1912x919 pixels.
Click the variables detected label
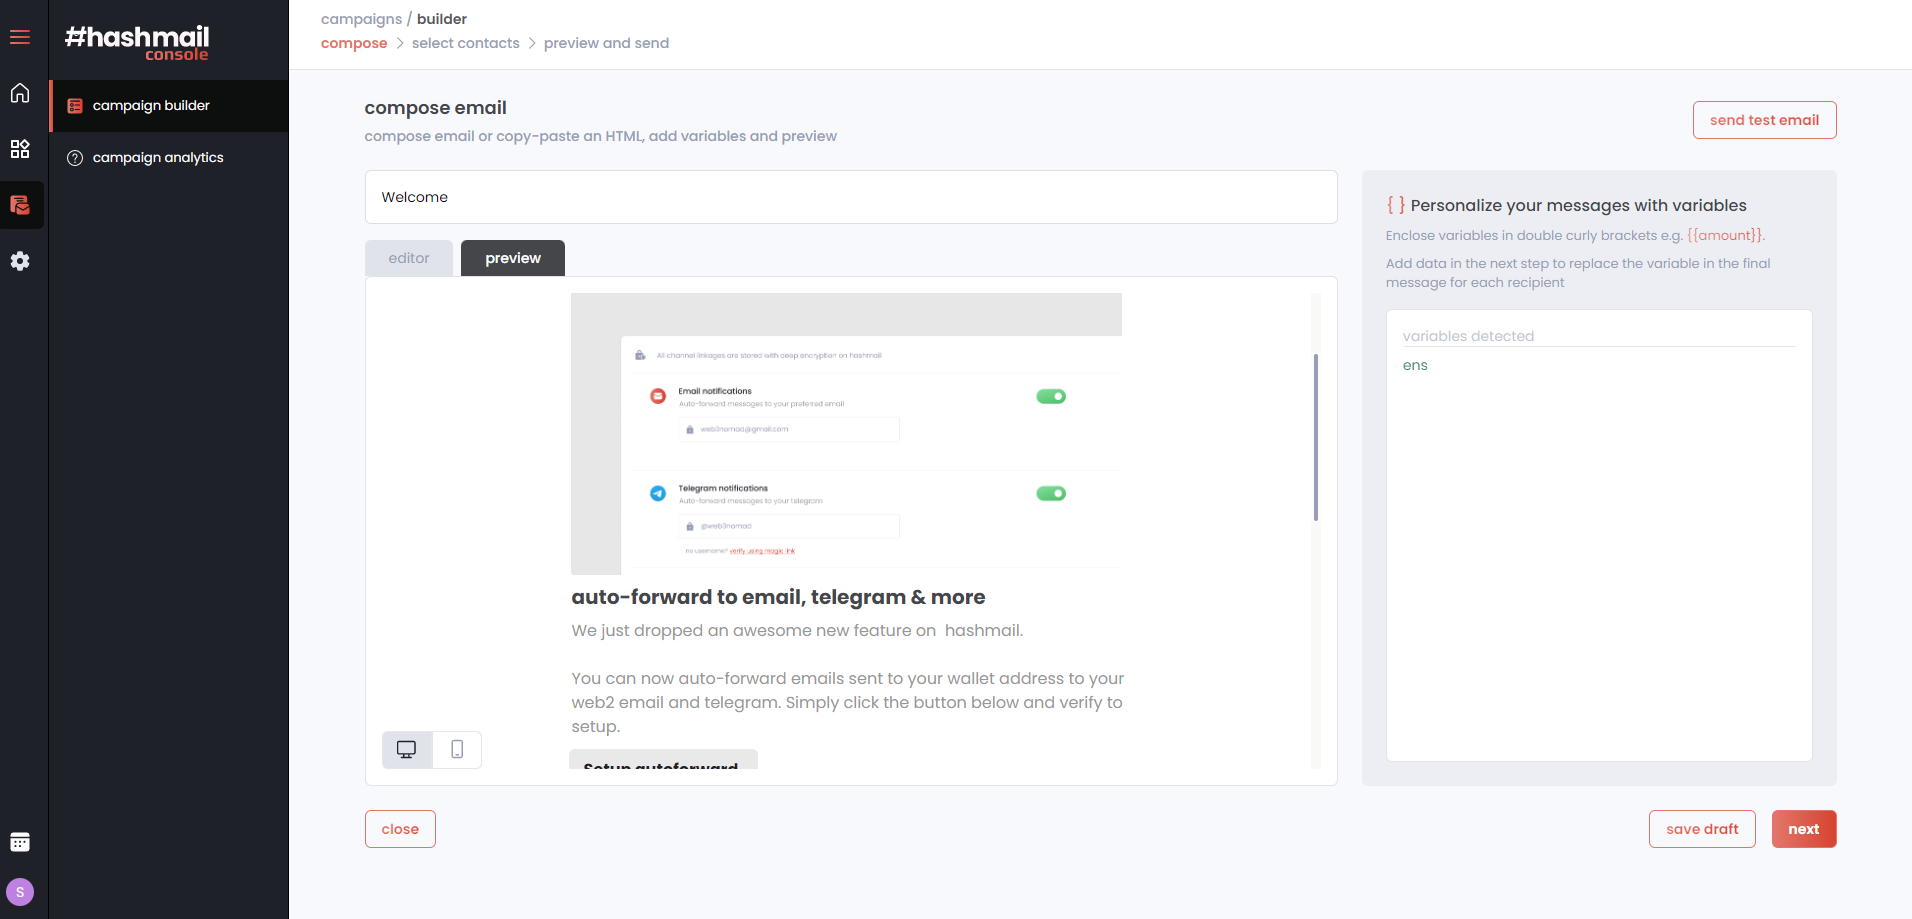pyautogui.click(x=1468, y=336)
